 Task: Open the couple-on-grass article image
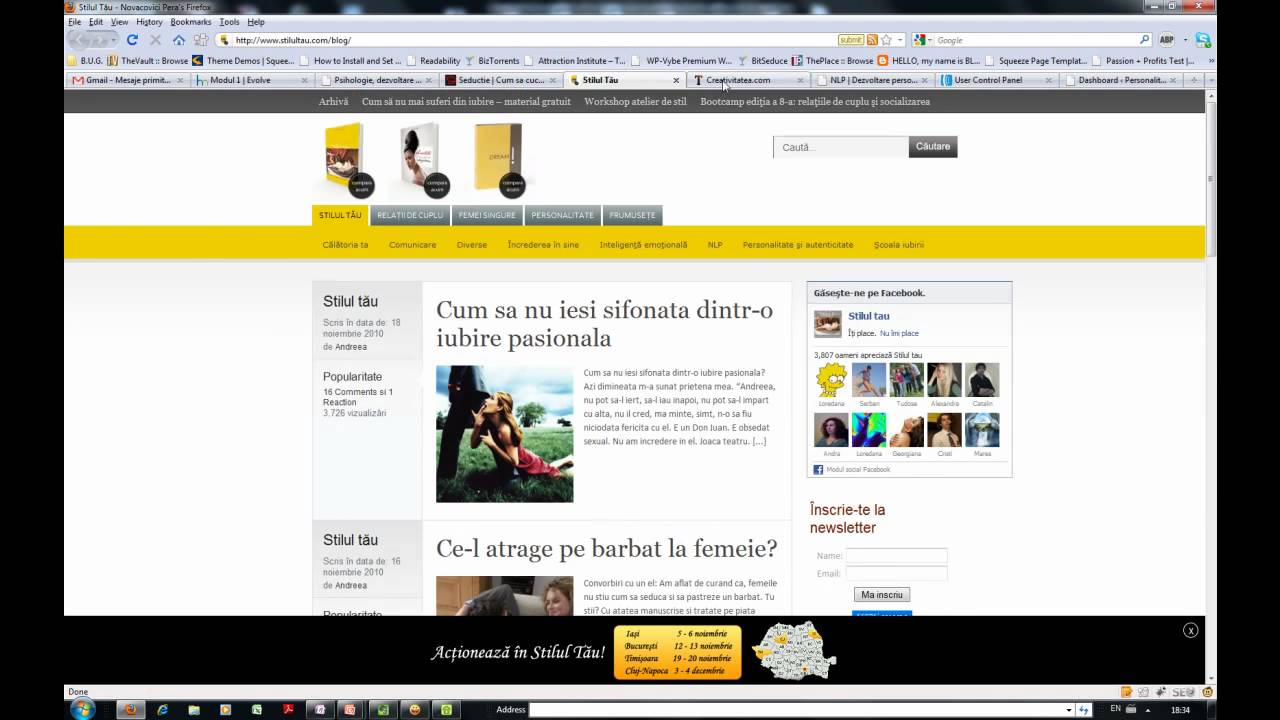pyautogui.click(x=505, y=434)
